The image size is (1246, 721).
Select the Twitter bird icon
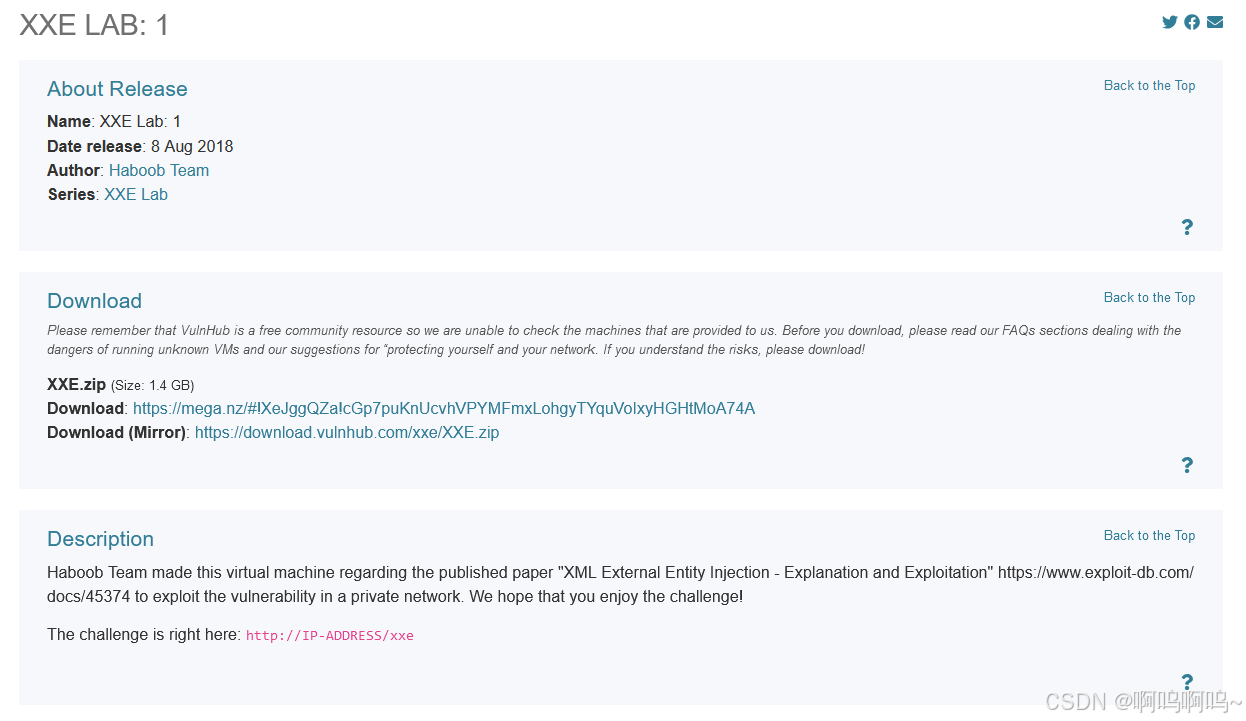[1169, 21]
